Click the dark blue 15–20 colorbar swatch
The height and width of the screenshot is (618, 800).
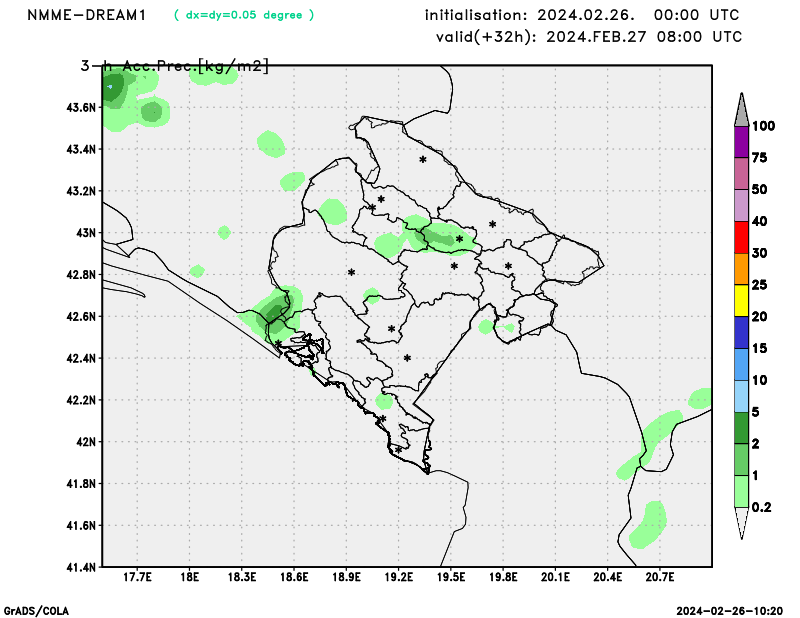click(x=741, y=333)
